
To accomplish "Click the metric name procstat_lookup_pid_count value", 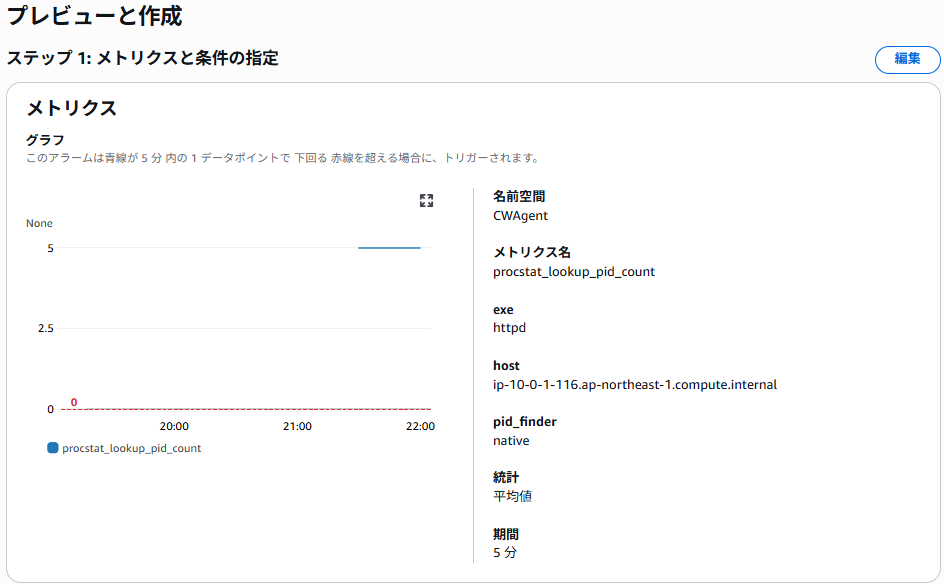I will (x=574, y=272).
